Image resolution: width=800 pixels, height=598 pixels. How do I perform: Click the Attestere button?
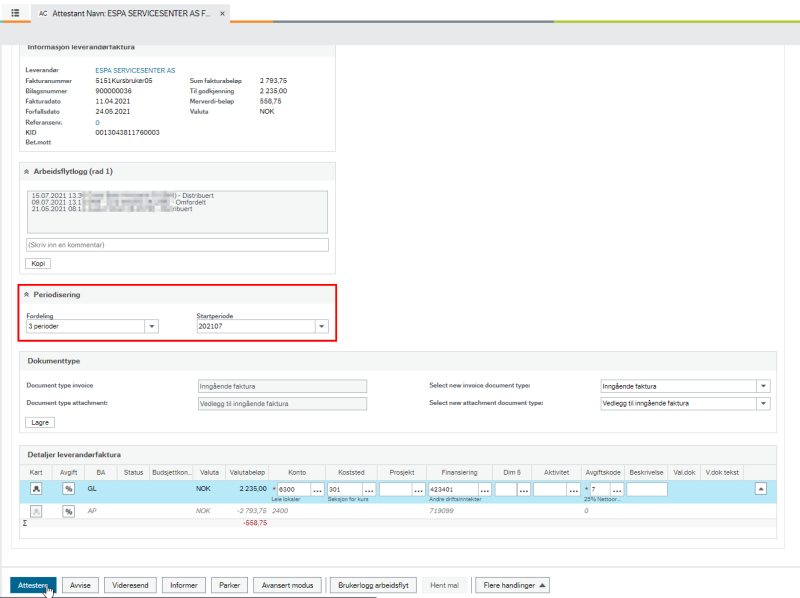coord(33,585)
